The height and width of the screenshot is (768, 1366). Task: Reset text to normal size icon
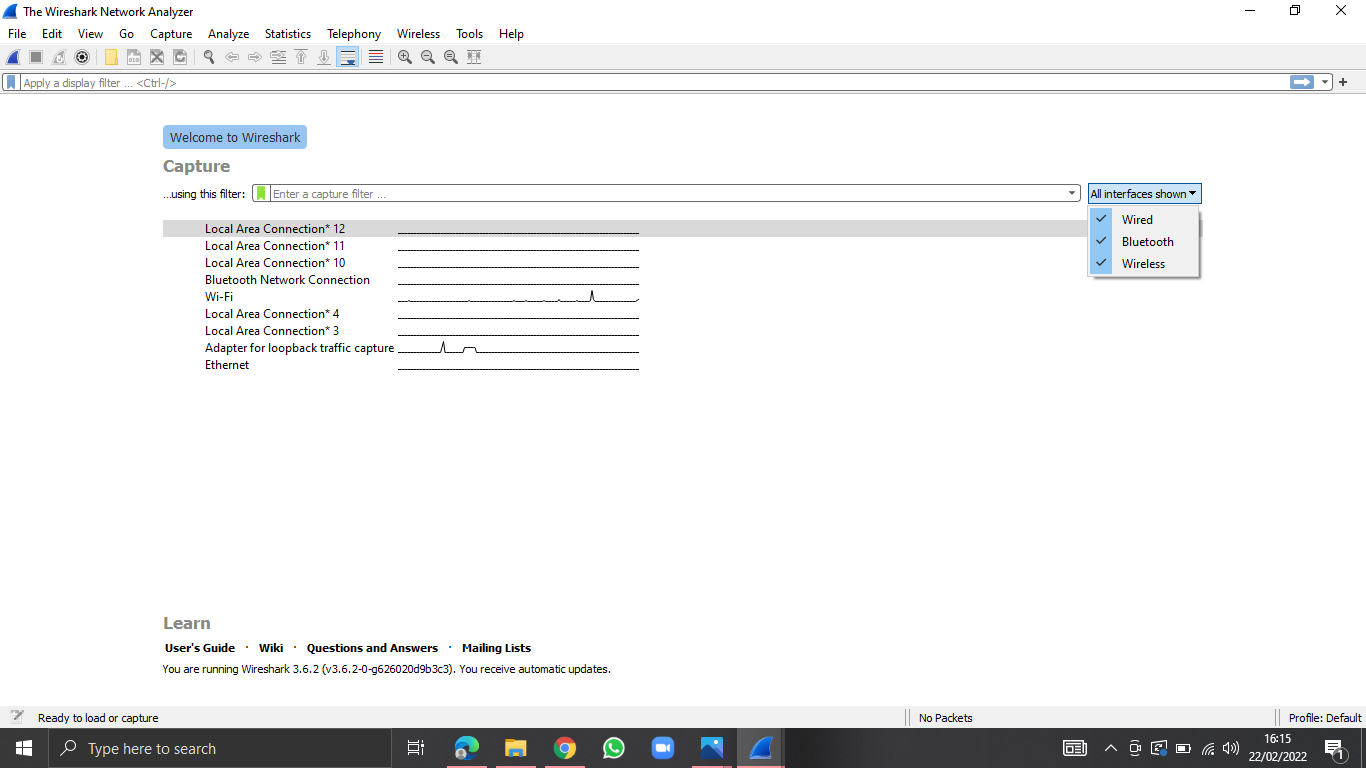[451, 57]
